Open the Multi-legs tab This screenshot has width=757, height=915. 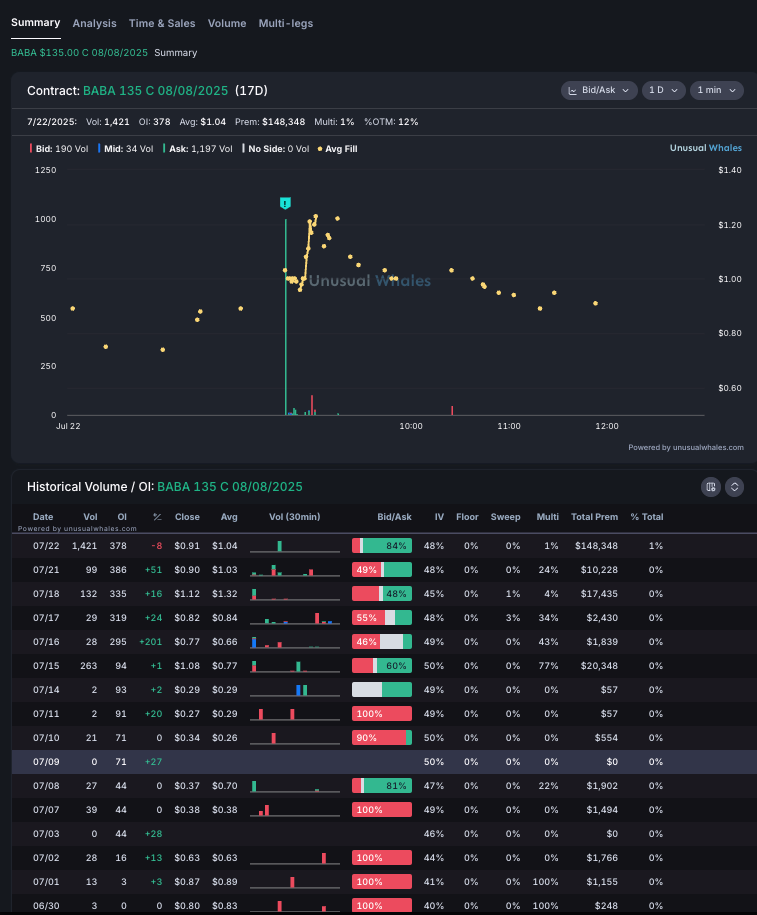(x=285, y=23)
